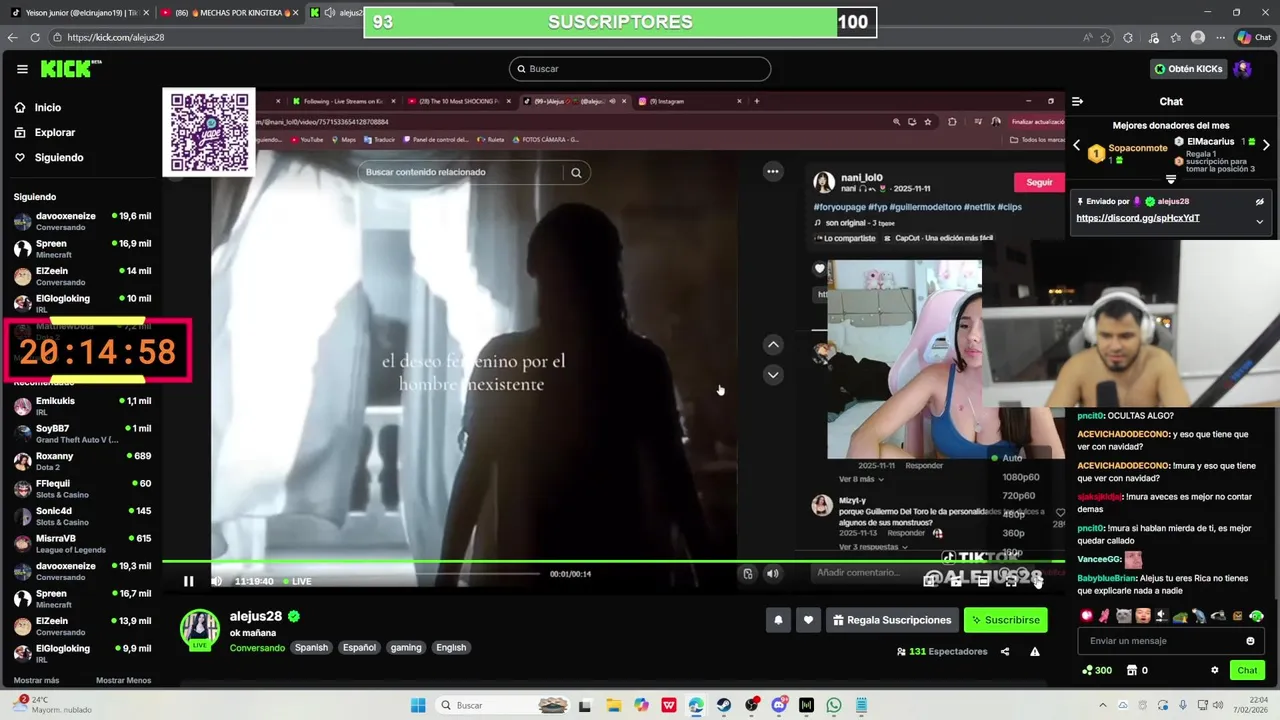Collapse the pinned message chevron
The height and width of the screenshot is (720, 1280).
1260,221
